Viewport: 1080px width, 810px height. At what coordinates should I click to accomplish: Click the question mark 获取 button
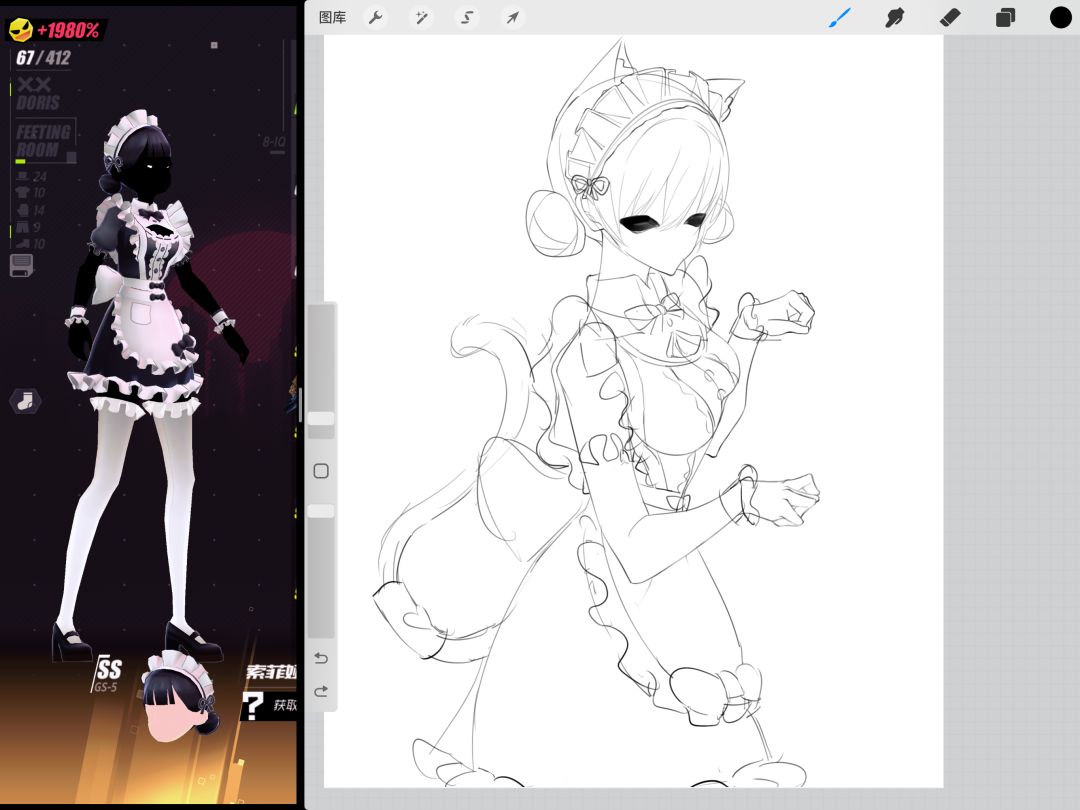[269, 705]
